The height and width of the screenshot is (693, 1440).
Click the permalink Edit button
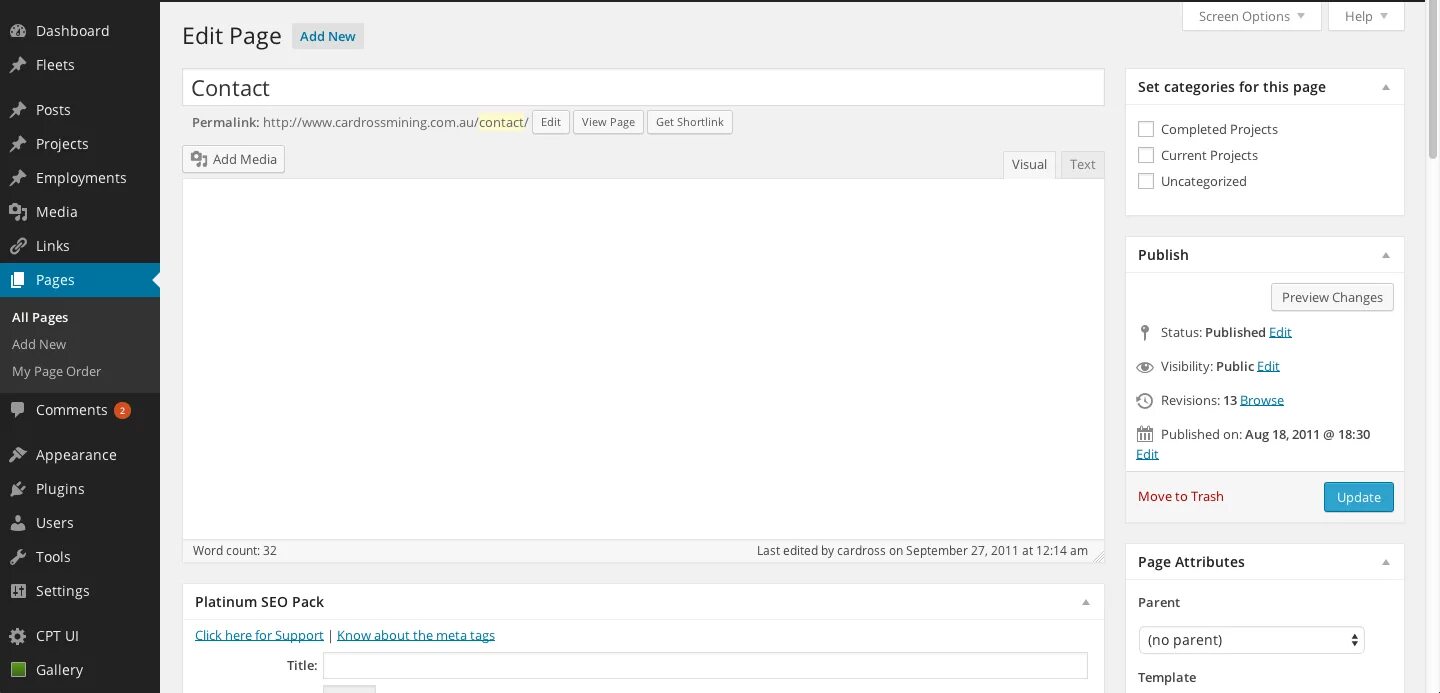coord(551,122)
